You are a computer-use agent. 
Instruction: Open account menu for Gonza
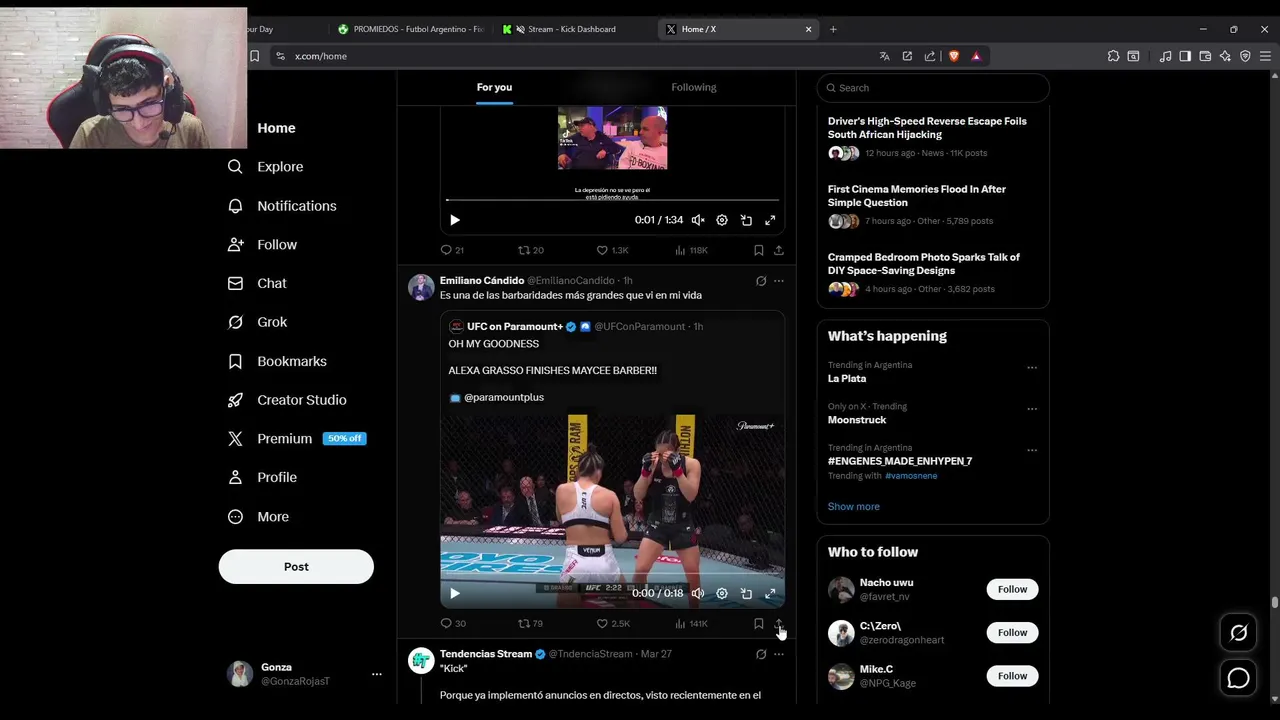tap(305, 674)
